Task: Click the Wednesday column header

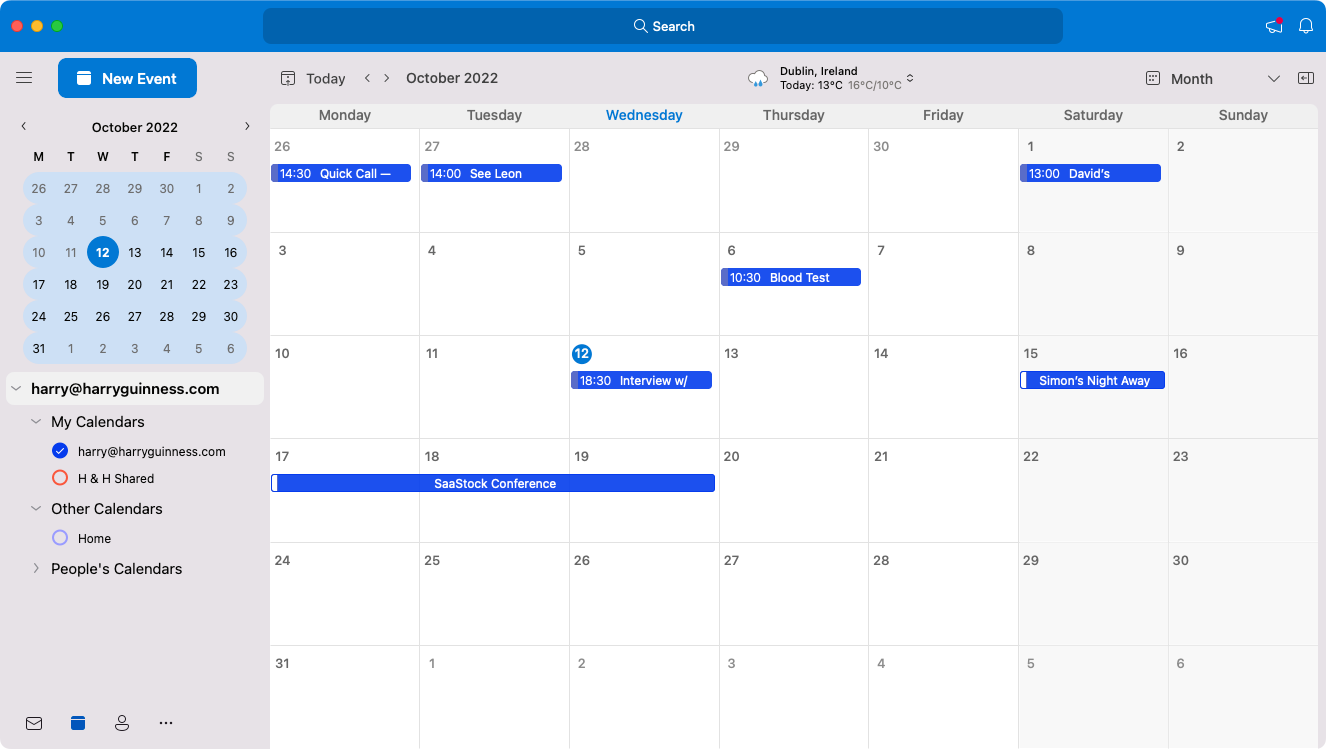Action: [x=644, y=115]
